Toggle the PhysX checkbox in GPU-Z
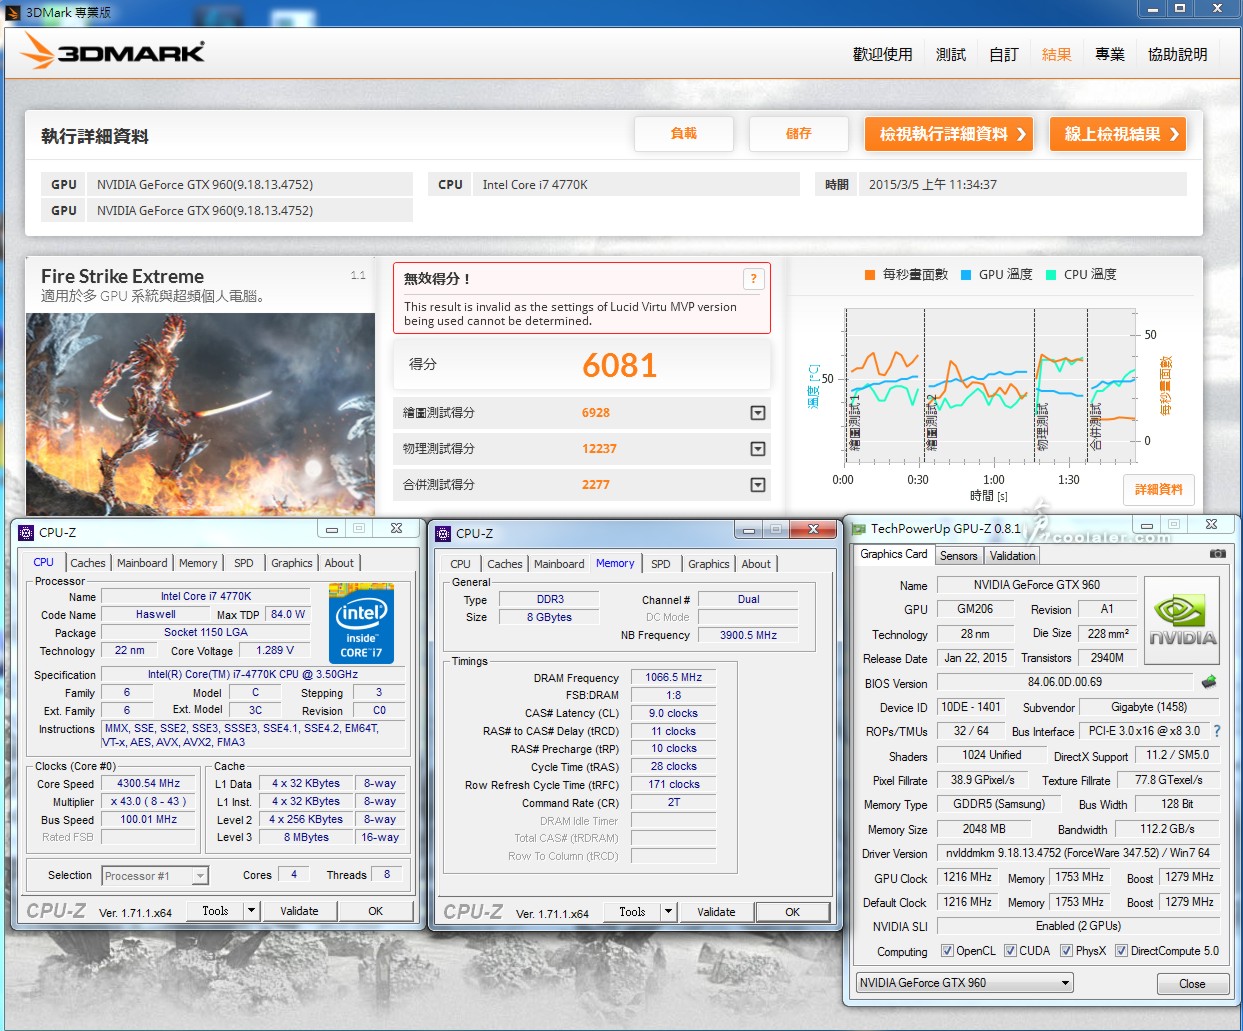 [1066, 951]
